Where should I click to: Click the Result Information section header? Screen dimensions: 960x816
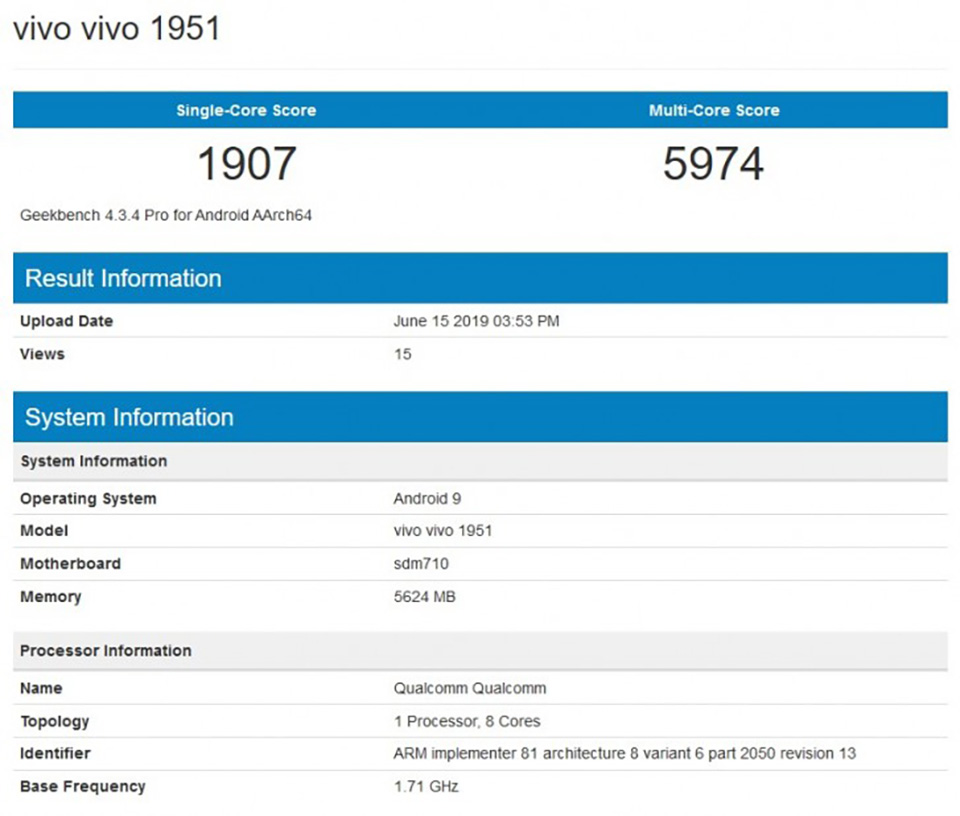coord(481,278)
